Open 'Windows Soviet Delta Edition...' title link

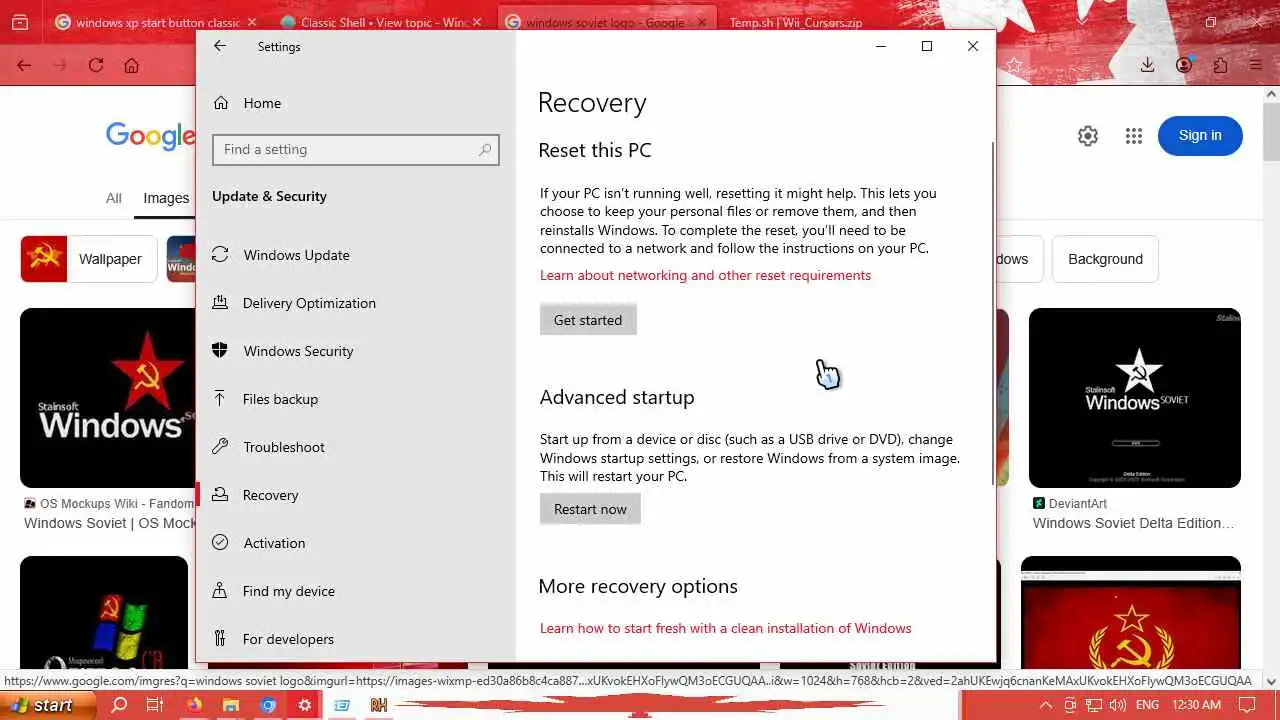[1133, 523]
